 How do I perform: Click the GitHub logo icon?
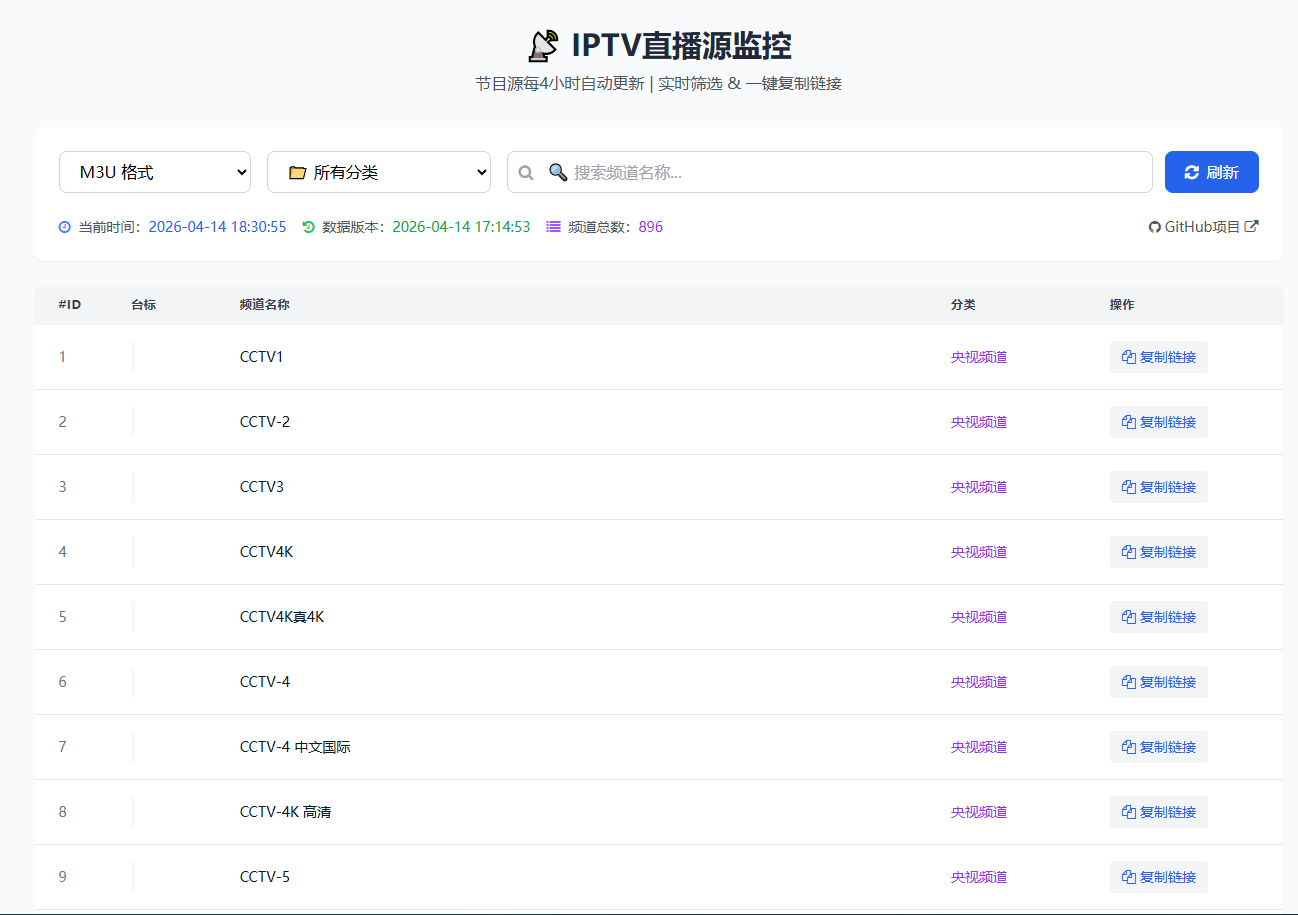tap(1155, 227)
